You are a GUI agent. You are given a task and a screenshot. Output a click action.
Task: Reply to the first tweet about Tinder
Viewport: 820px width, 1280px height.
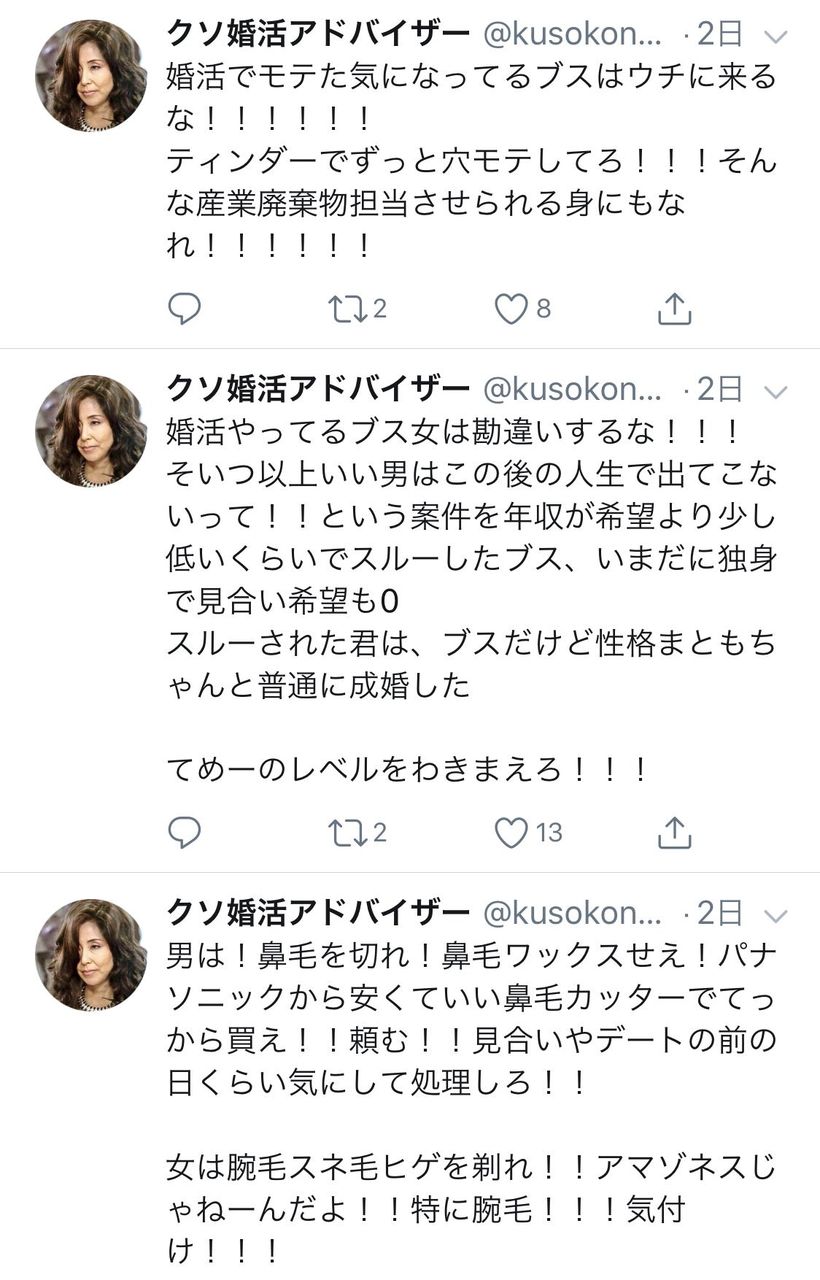[x=184, y=309]
